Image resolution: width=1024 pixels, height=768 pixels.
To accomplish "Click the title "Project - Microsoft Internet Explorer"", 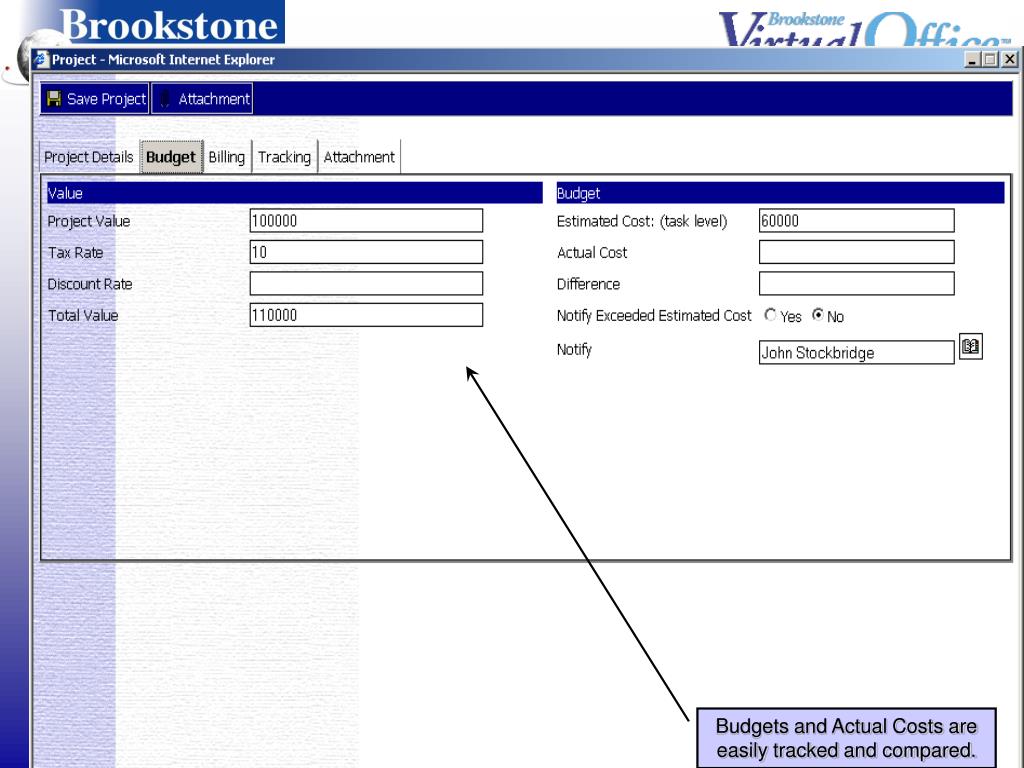I will coord(163,59).
